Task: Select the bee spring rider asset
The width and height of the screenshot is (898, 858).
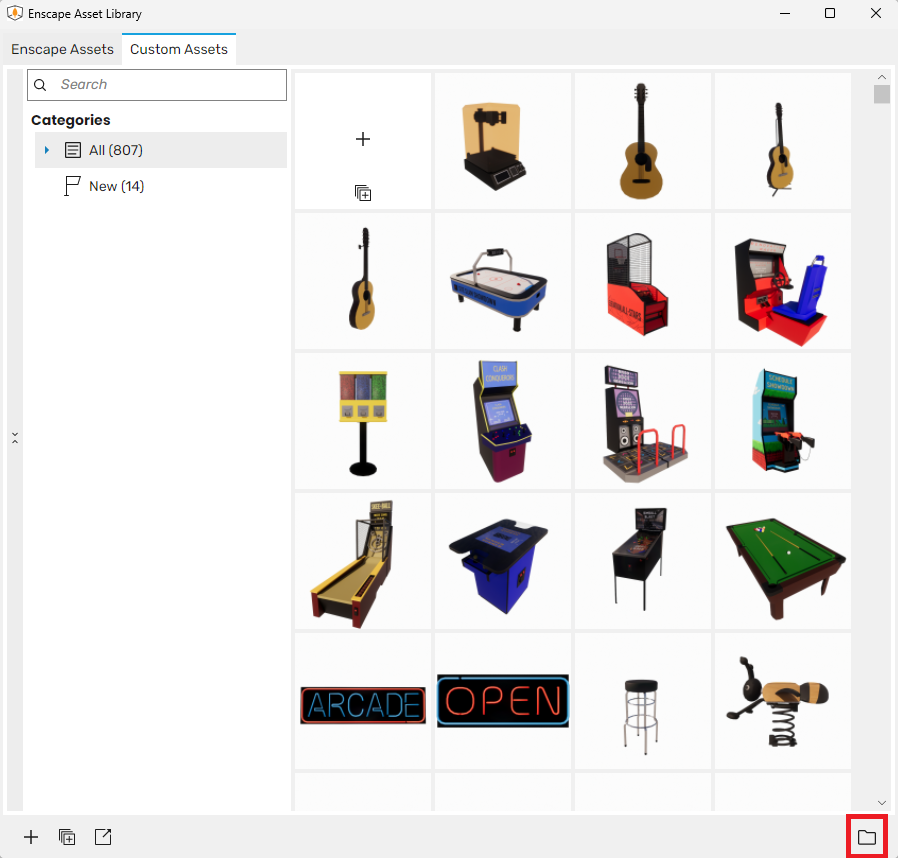Action: click(x=783, y=701)
